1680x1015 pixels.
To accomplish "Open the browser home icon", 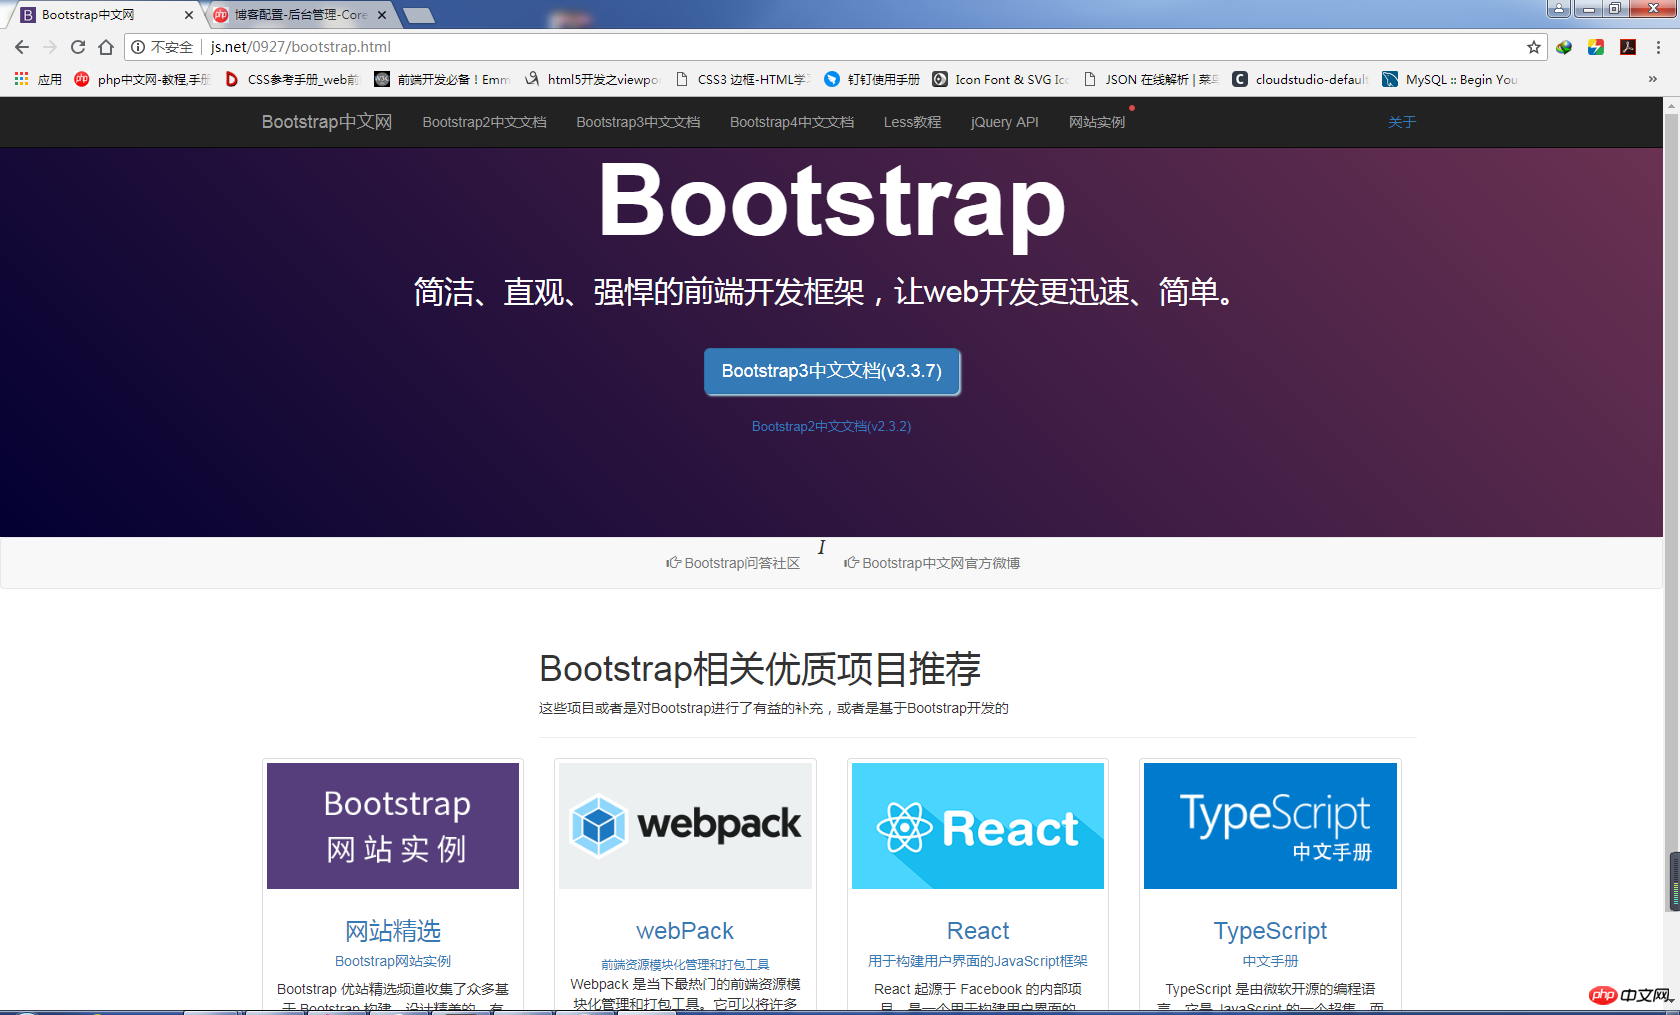I will pos(106,47).
